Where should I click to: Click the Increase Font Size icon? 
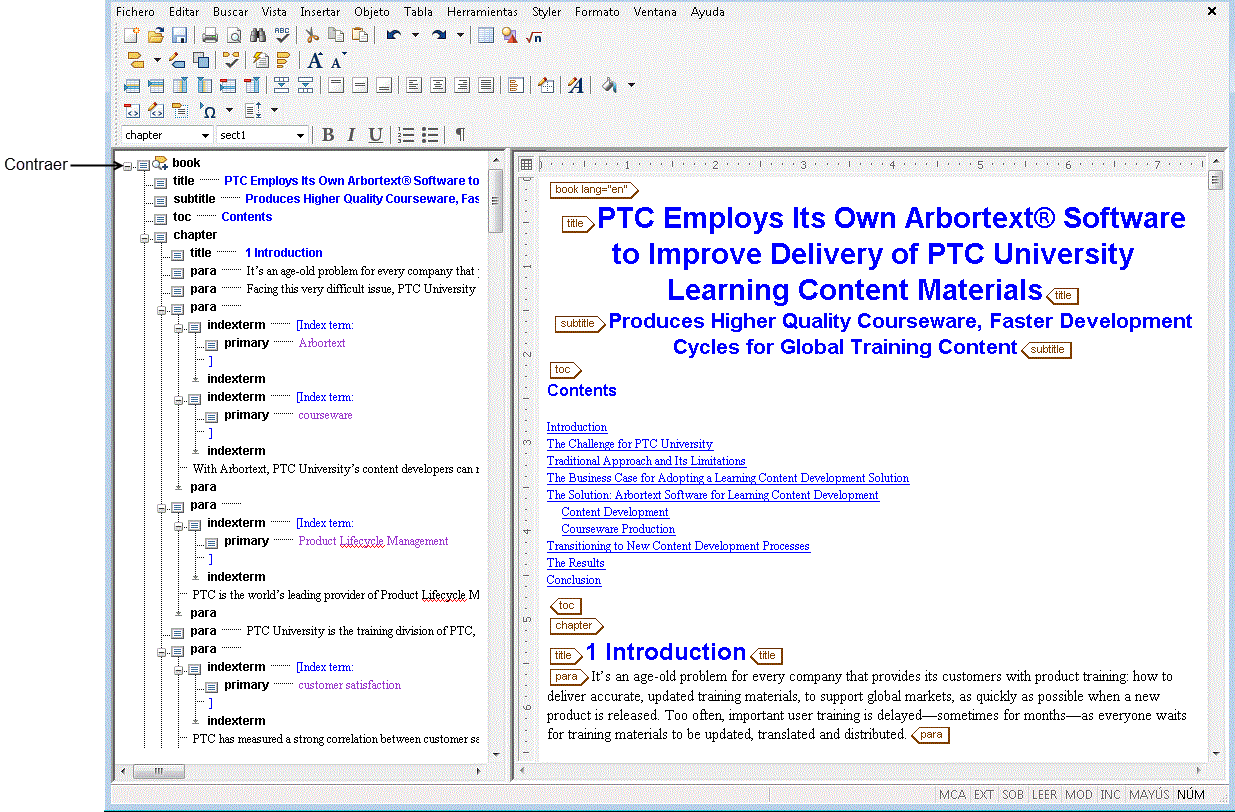pos(316,61)
